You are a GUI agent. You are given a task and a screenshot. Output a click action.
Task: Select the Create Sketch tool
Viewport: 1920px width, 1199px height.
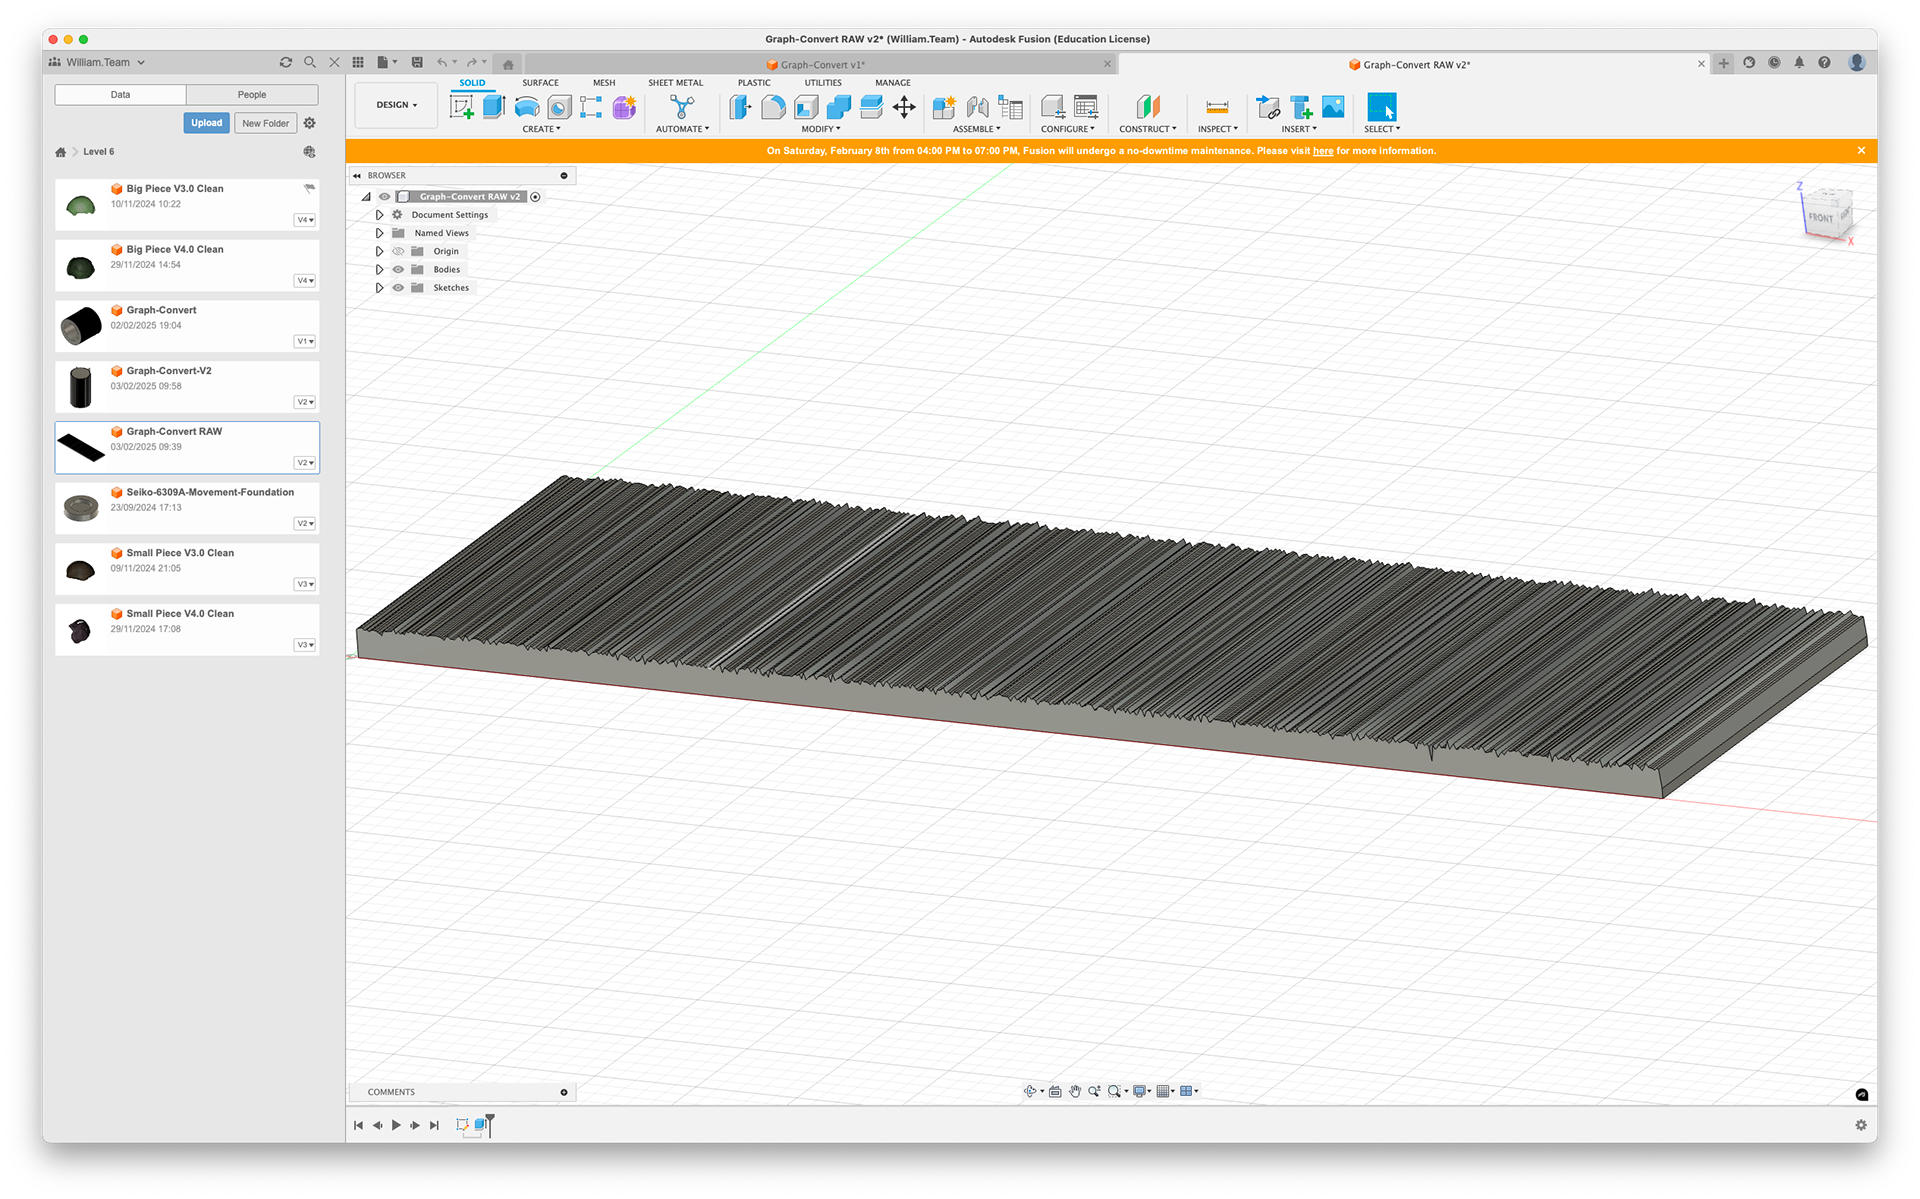pos(461,107)
